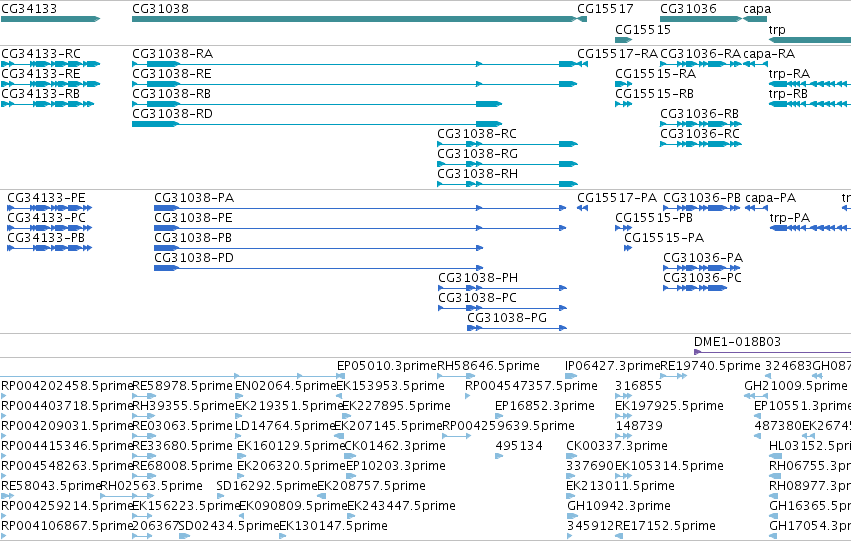
Task: Select EST RH58646.5prime
Action: (x=488, y=366)
